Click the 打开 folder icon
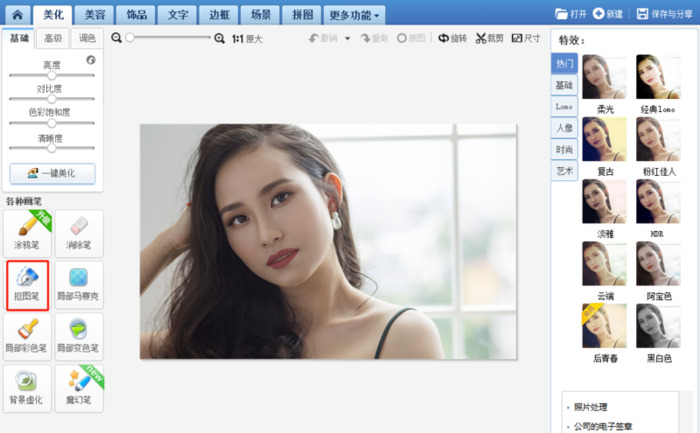Image resolution: width=700 pixels, height=433 pixels. point(561,14)
